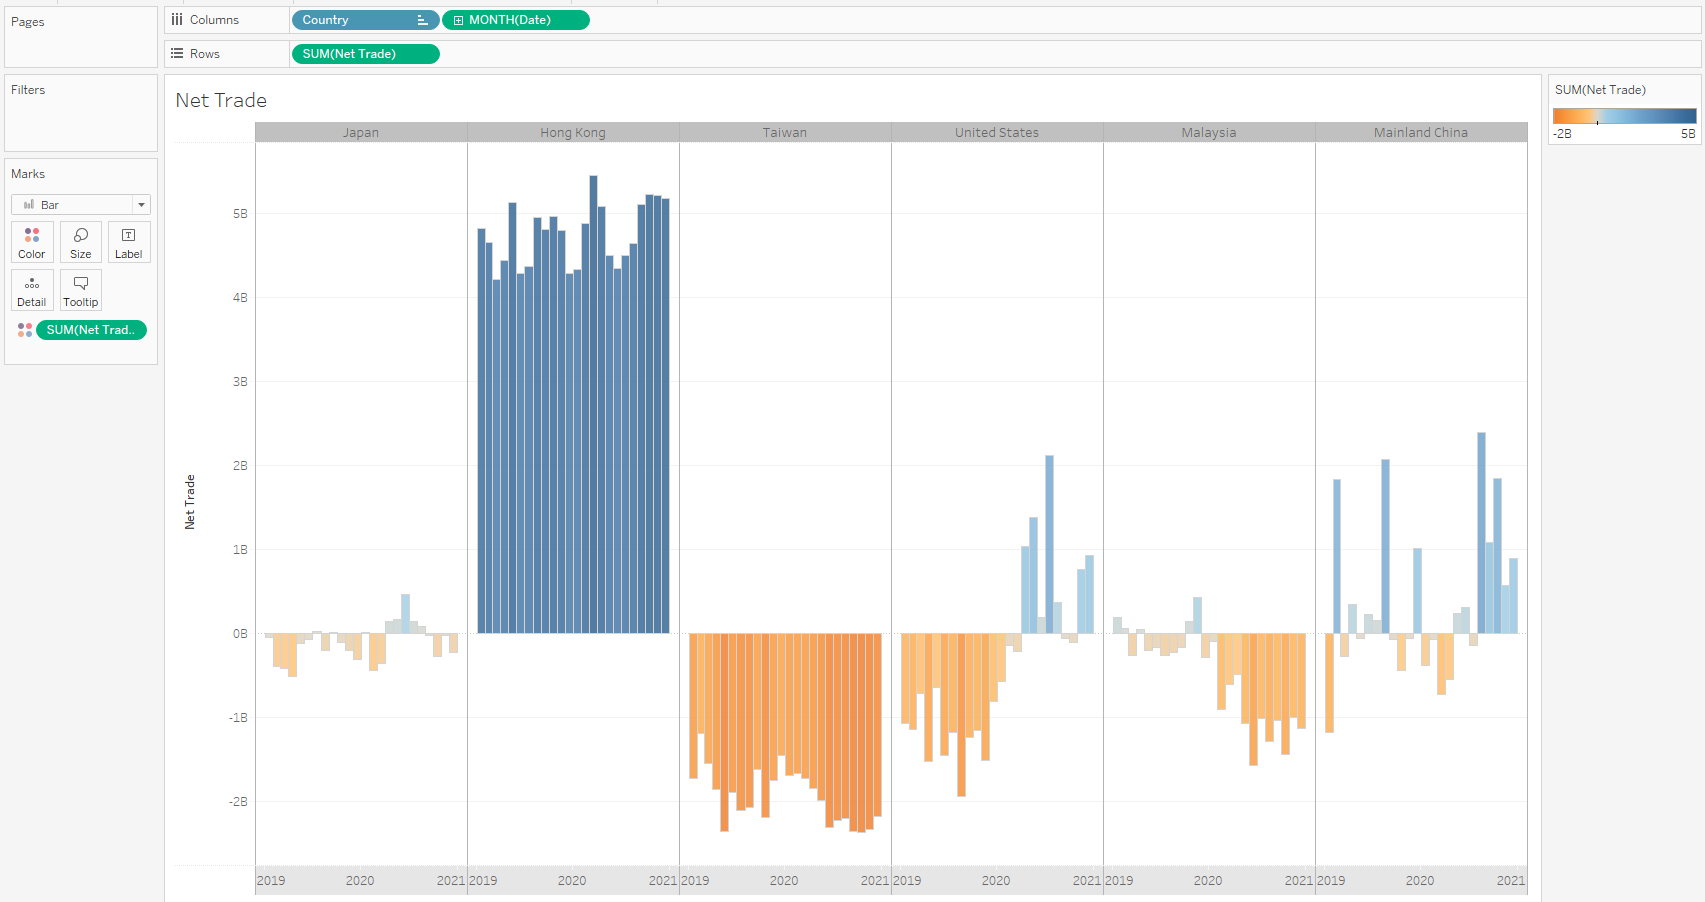The width and height of the screenshot is (1705, 902).
Task: Click the color dots icon beside SUM(Net Trad..)
Action: 25,330
